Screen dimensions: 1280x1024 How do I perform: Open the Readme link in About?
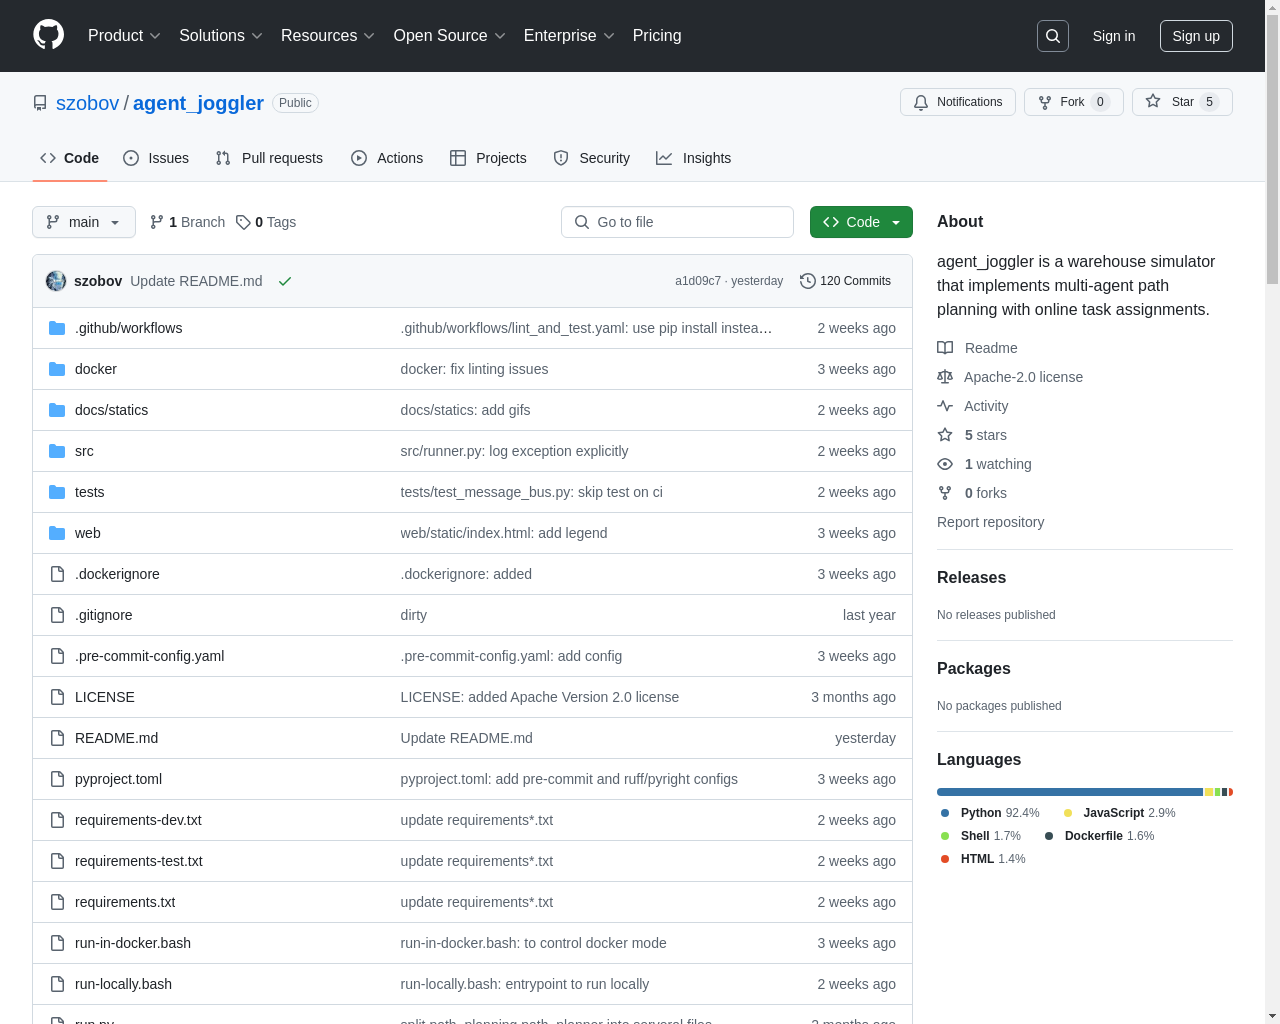(x=977, y=348)
